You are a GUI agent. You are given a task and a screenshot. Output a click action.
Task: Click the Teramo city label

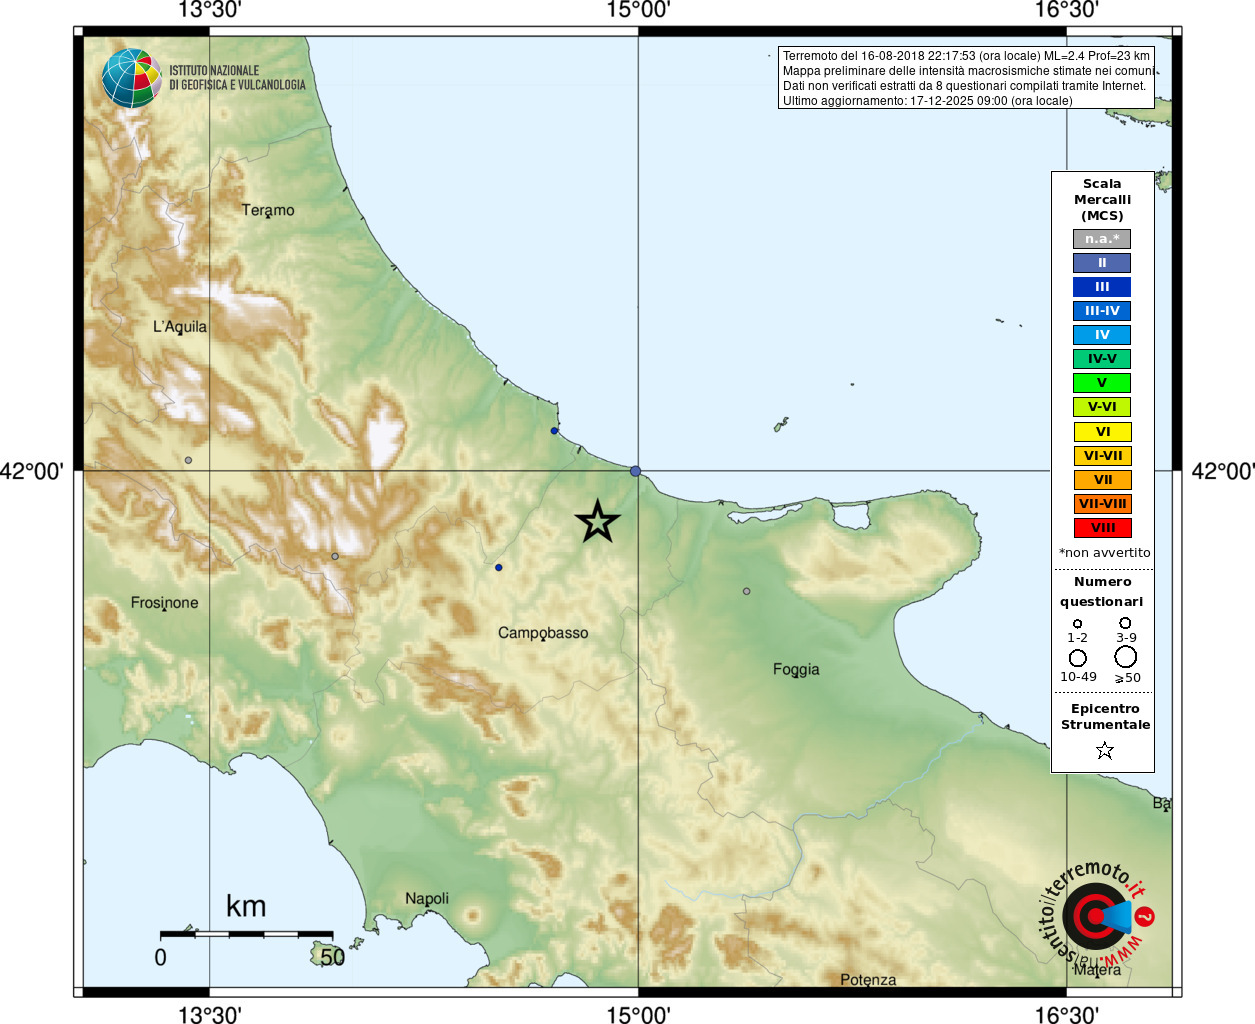coord(268,210)
